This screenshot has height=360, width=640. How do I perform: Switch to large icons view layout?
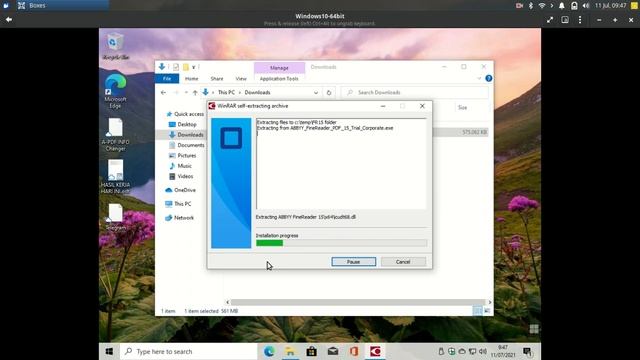(487, 311)
